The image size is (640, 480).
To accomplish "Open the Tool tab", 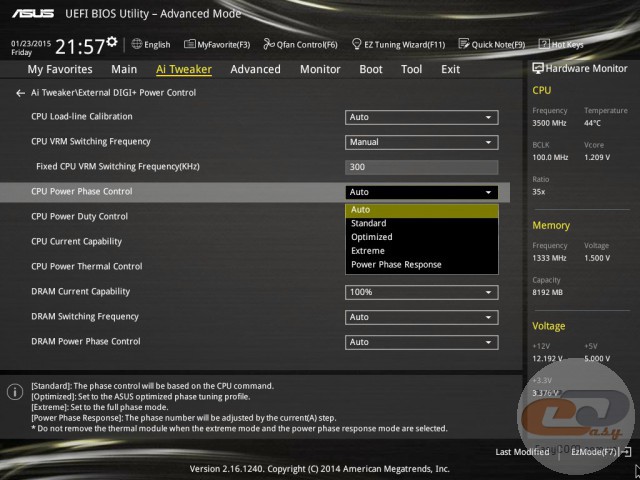I will [411, 69].
